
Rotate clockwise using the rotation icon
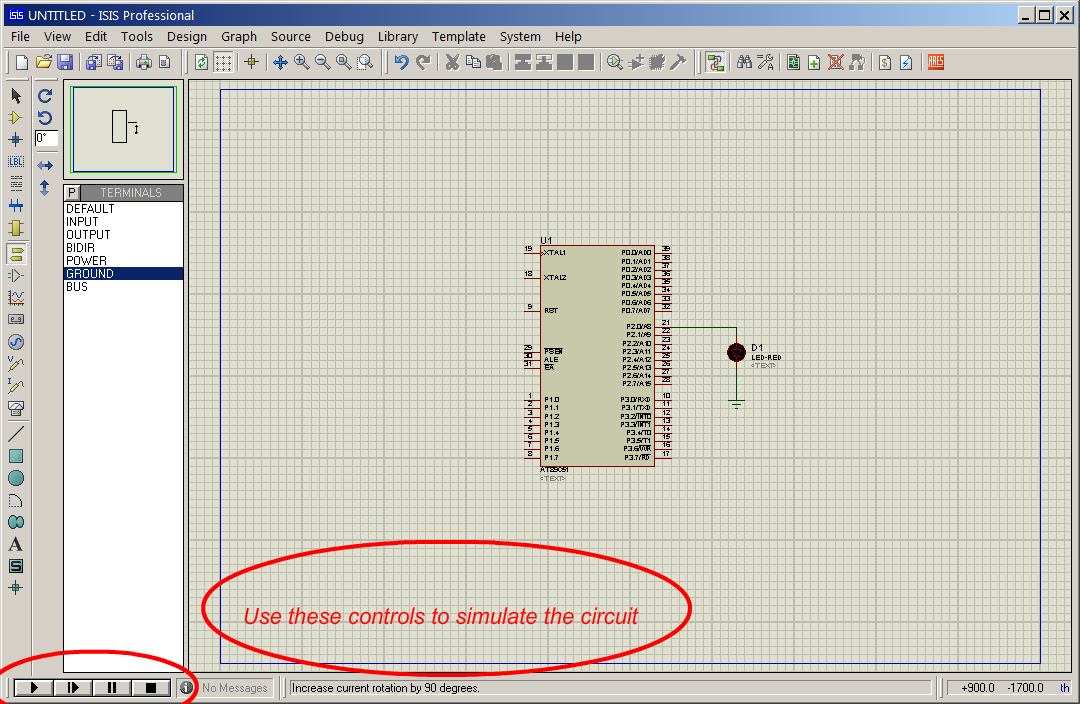pos(44,95)
